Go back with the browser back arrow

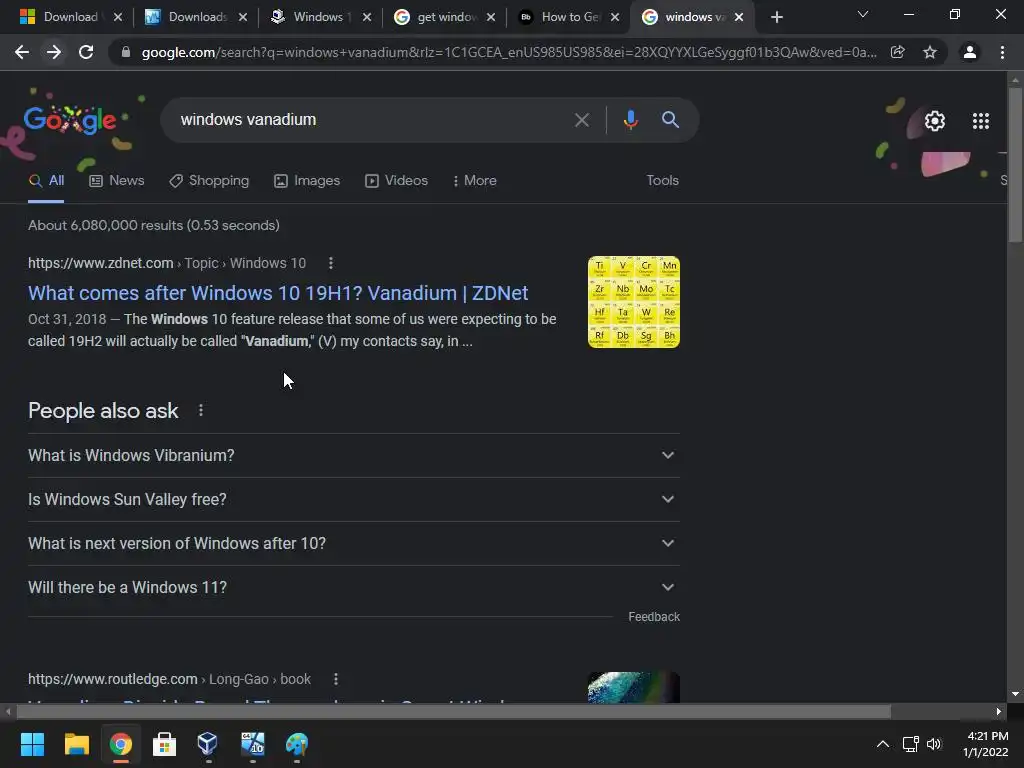point(22,52)
